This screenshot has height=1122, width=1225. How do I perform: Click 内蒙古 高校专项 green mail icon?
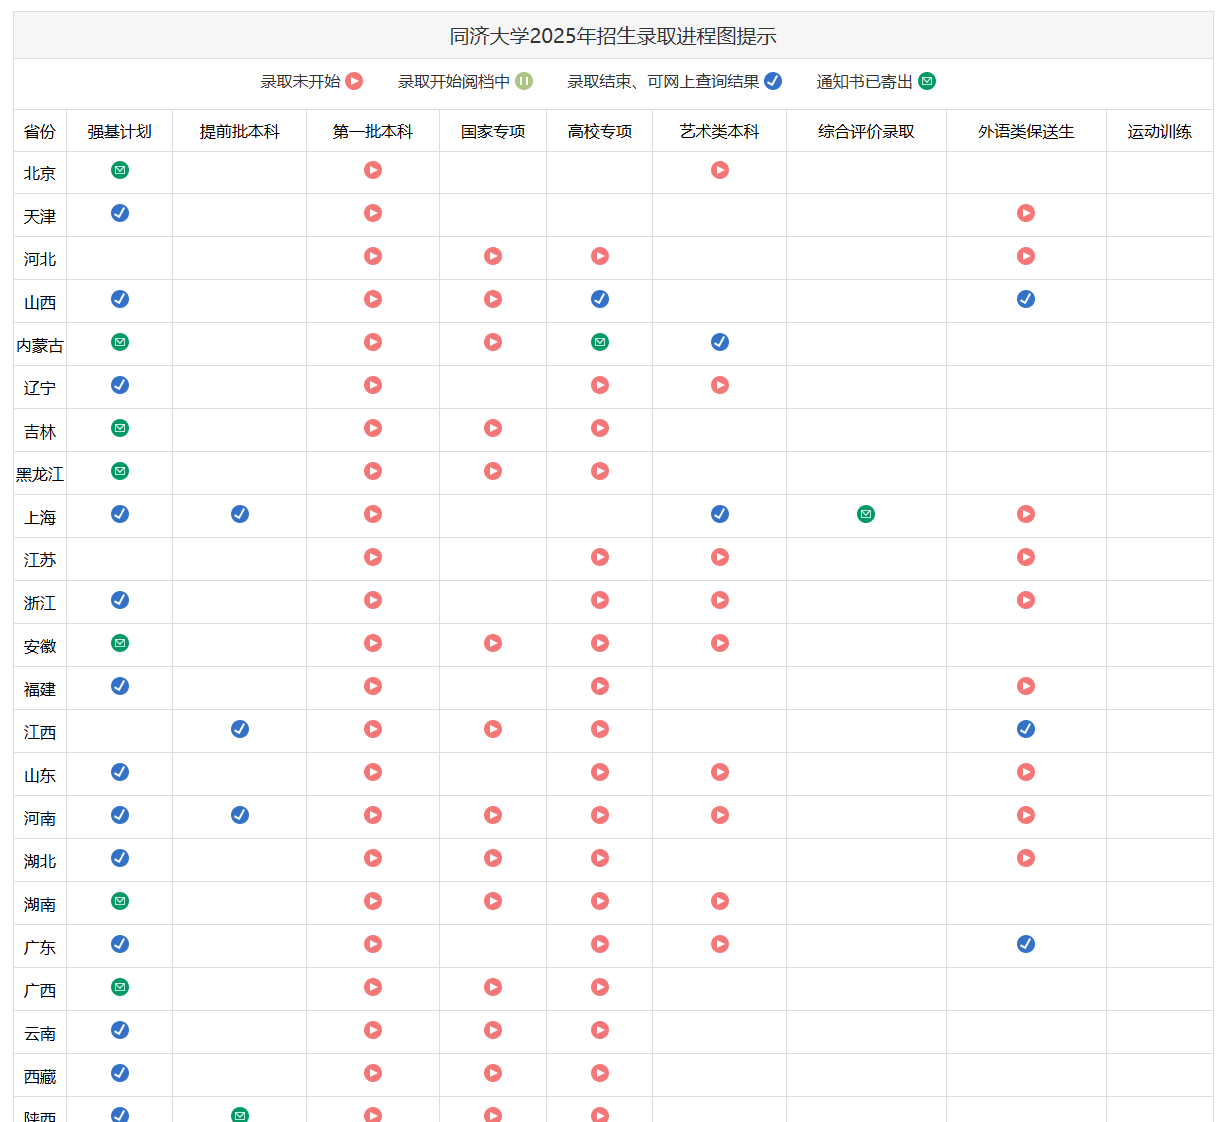pyautogui.click(x=600, y=342)
